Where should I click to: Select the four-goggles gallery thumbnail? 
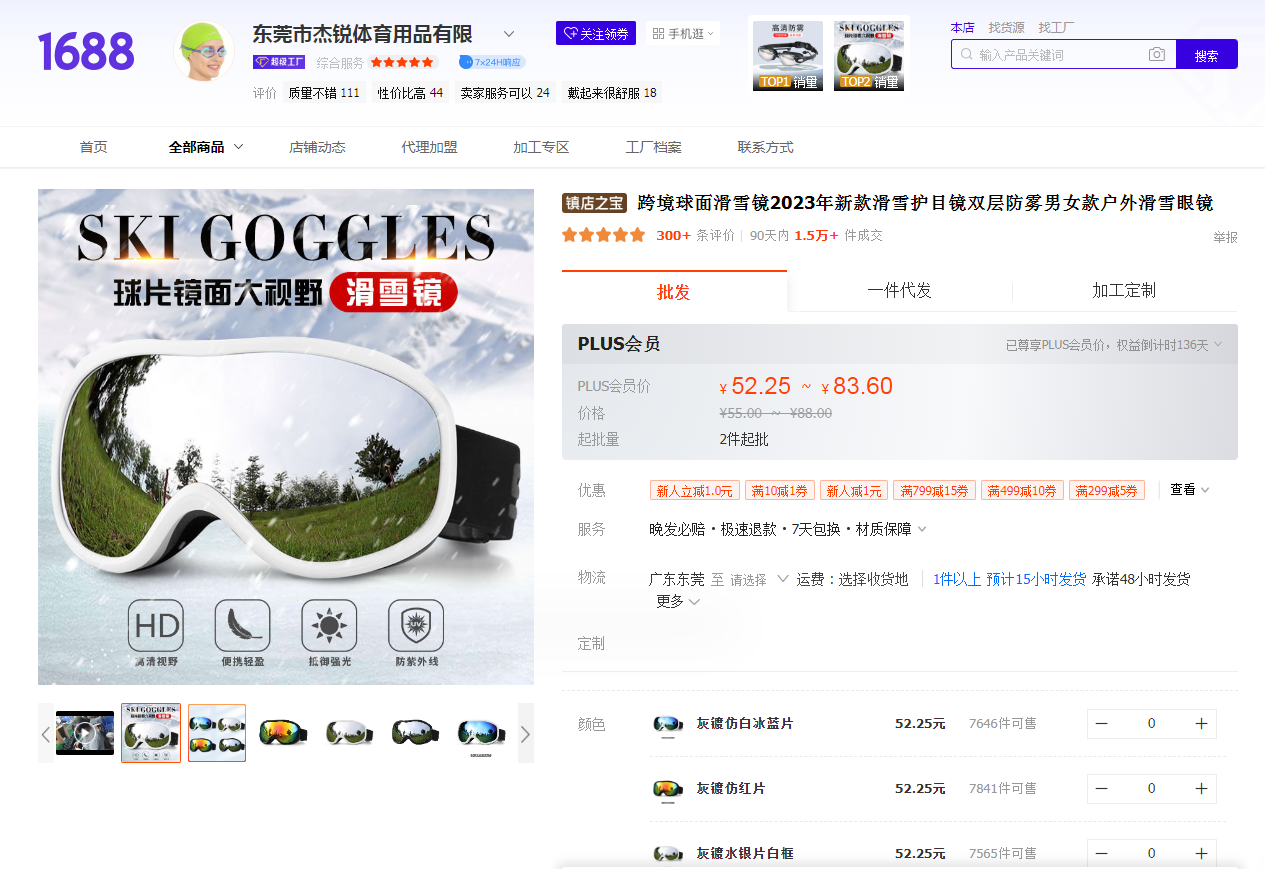click(x=217, y=733)
